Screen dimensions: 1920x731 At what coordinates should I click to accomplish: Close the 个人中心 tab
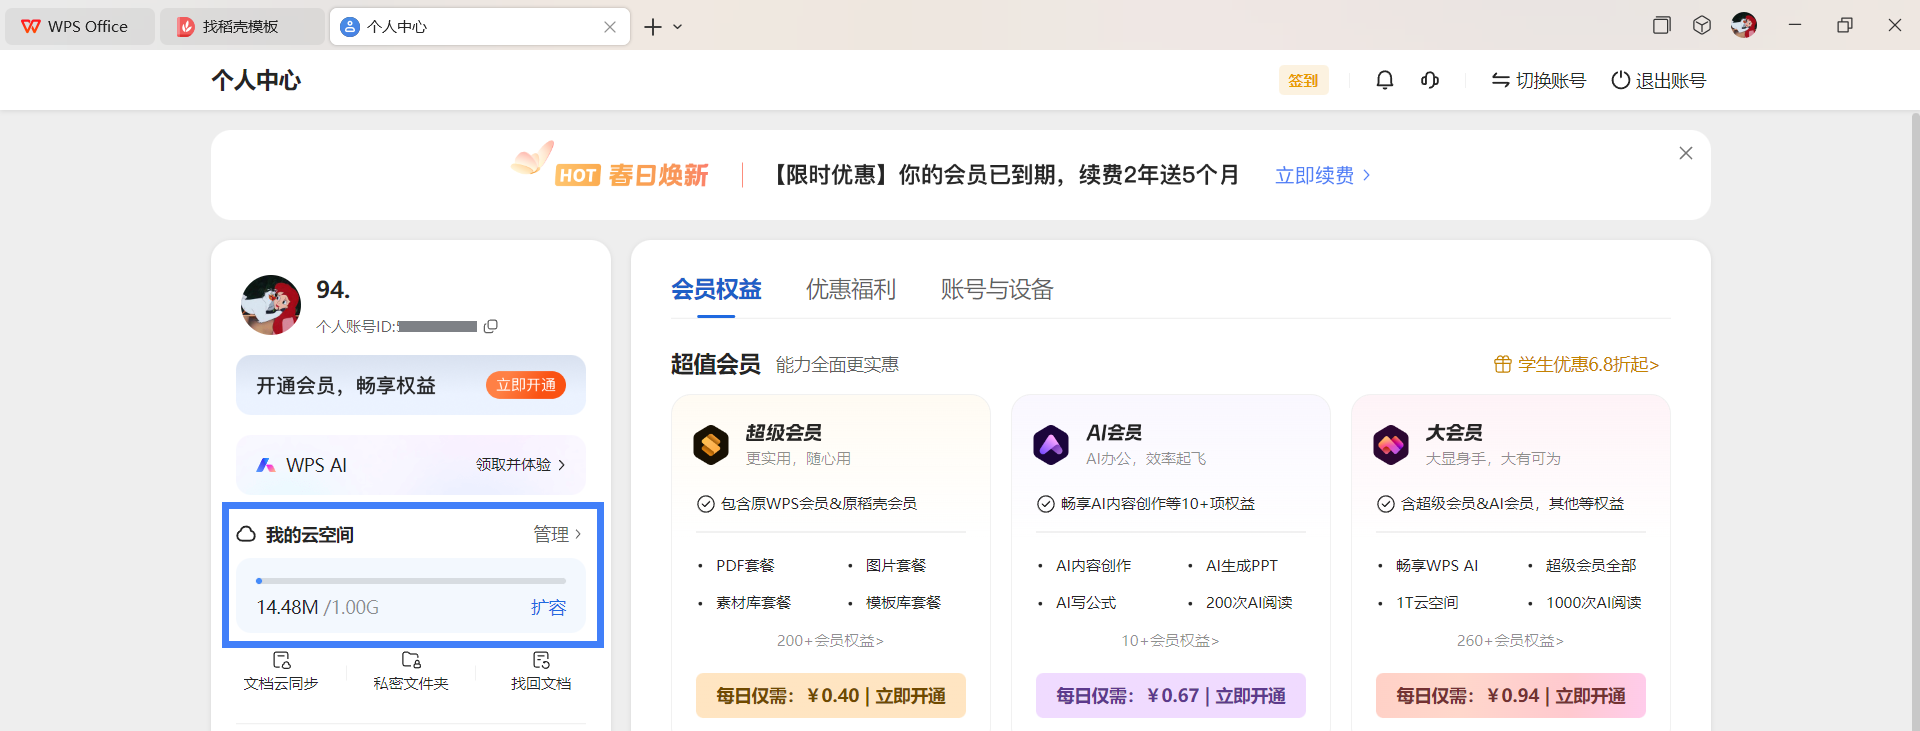(610, 27)
